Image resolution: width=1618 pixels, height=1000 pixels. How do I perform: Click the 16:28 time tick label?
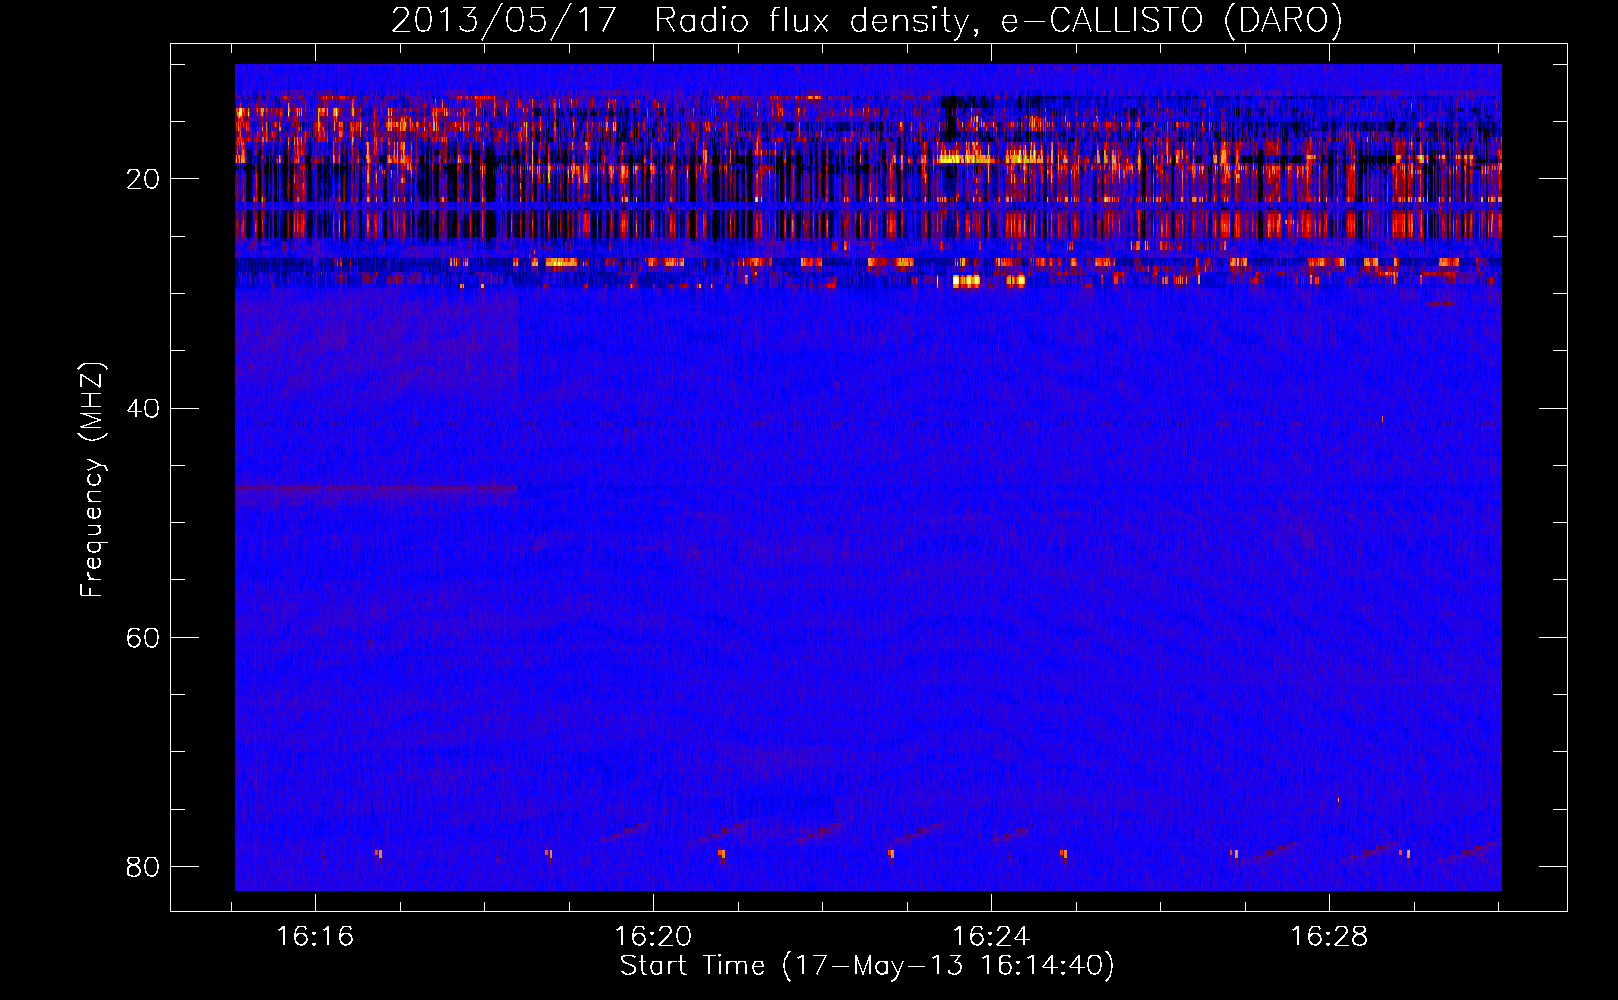pyautogui.click(x=1329, y=937)
